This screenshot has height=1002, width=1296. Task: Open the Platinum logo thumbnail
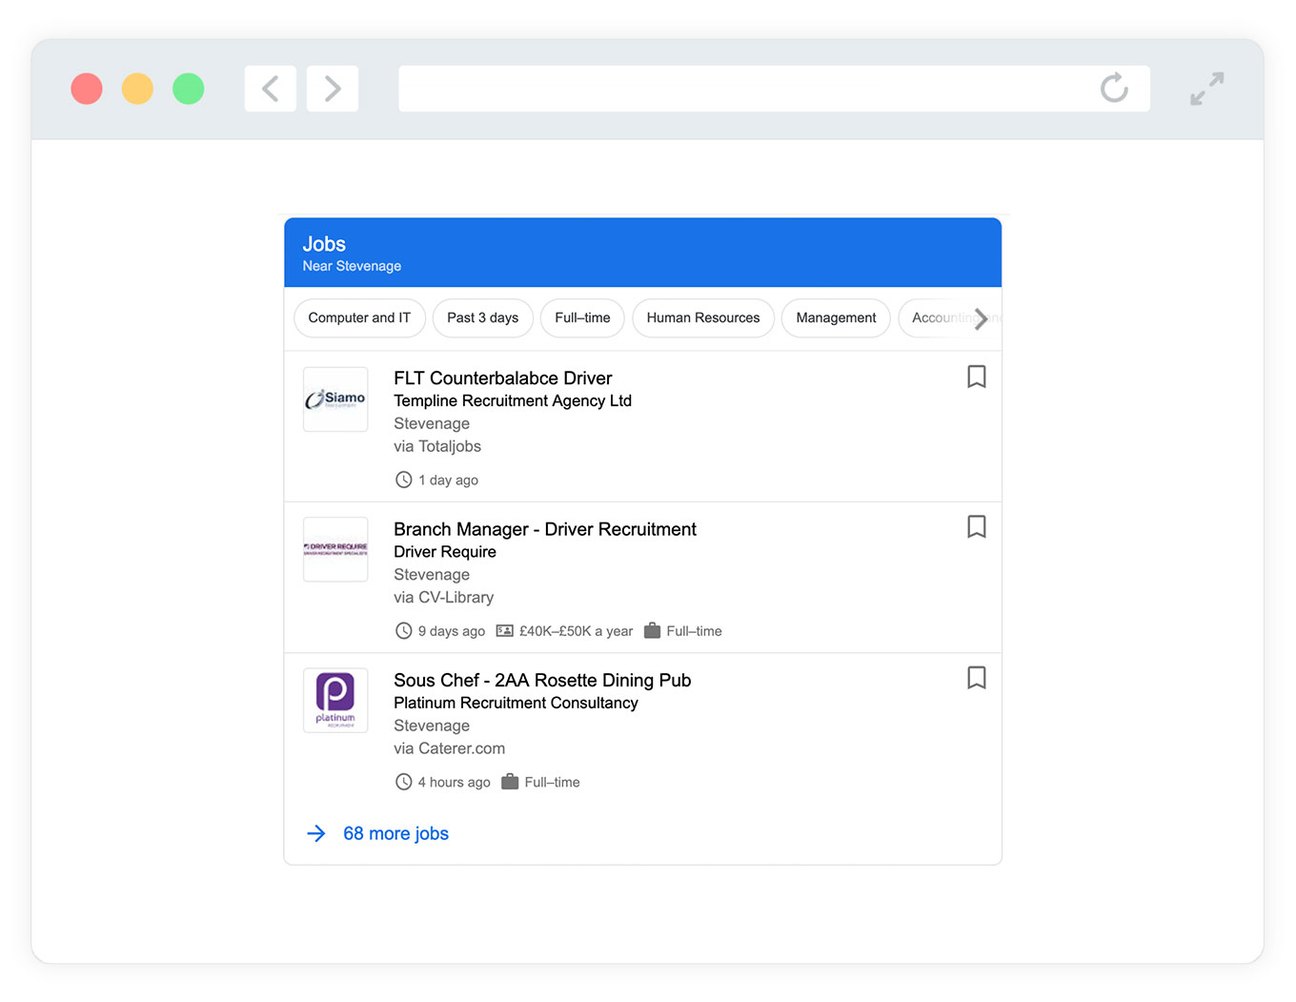(336, 700)
